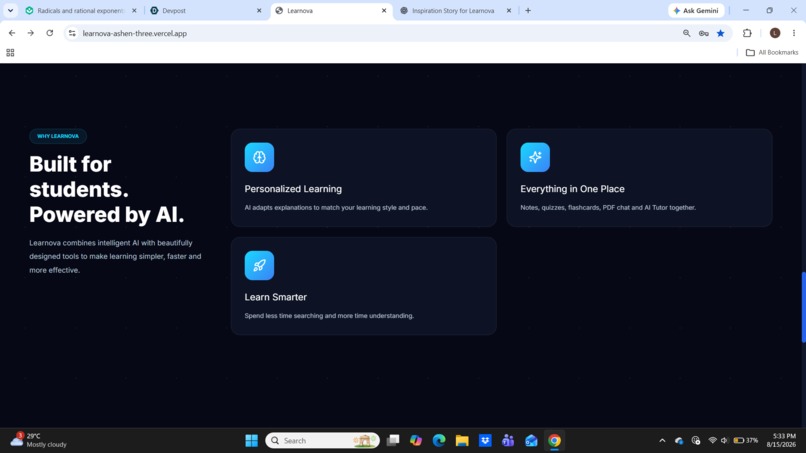806x453 pixels.
Task: Click the Learn Smarter card title
Action: 276,297
